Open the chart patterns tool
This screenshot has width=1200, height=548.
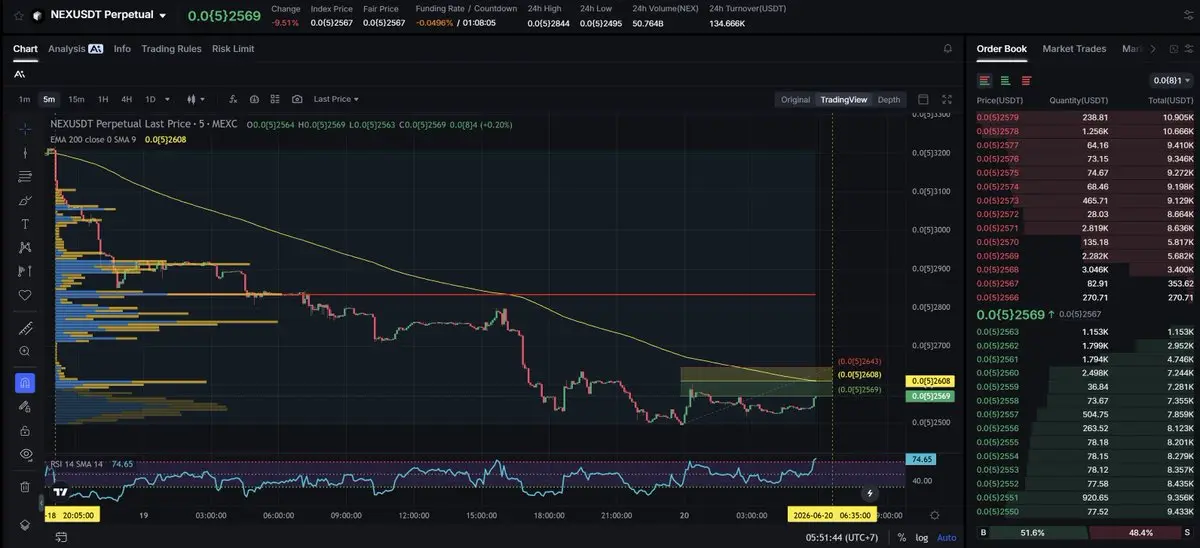[x=25, y=247]
